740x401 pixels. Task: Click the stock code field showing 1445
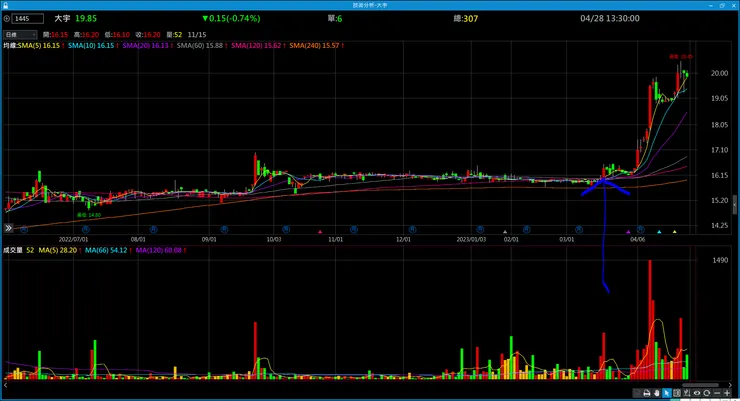tap(28, 19)
